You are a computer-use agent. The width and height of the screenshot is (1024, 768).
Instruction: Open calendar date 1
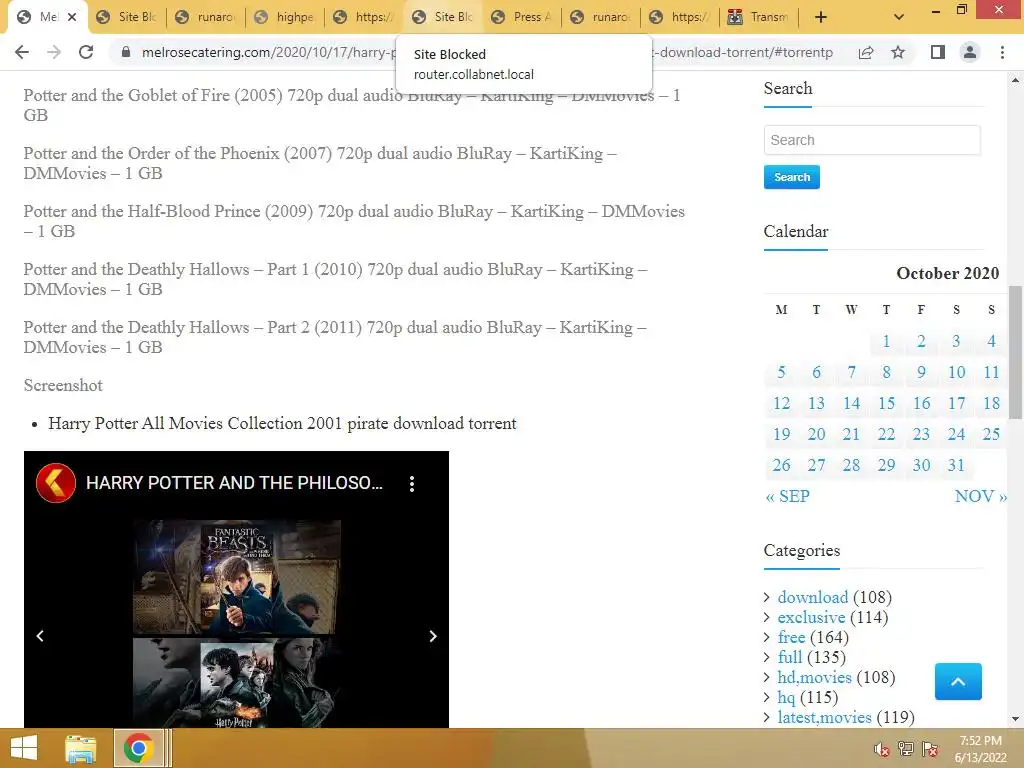886,341
